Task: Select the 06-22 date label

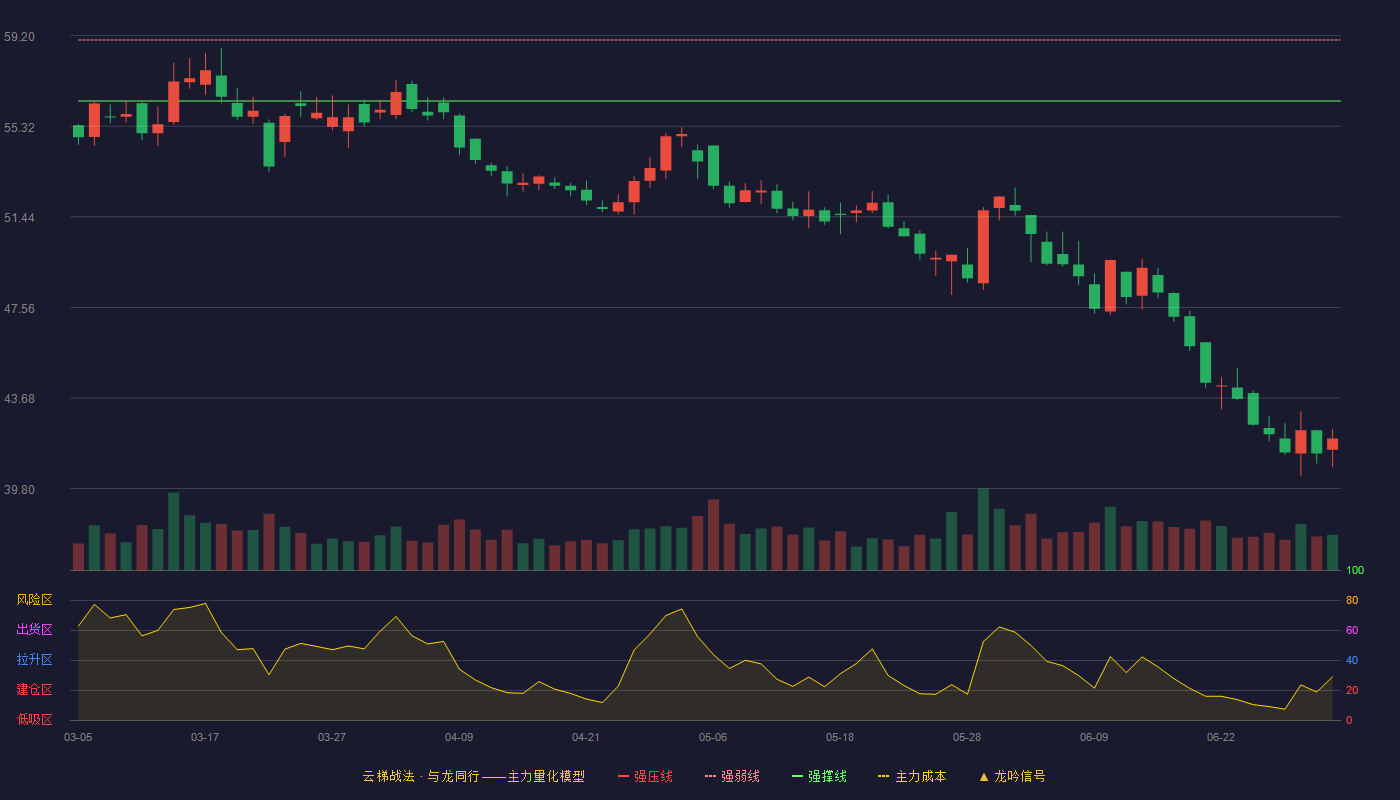Action: (1221, 737)
